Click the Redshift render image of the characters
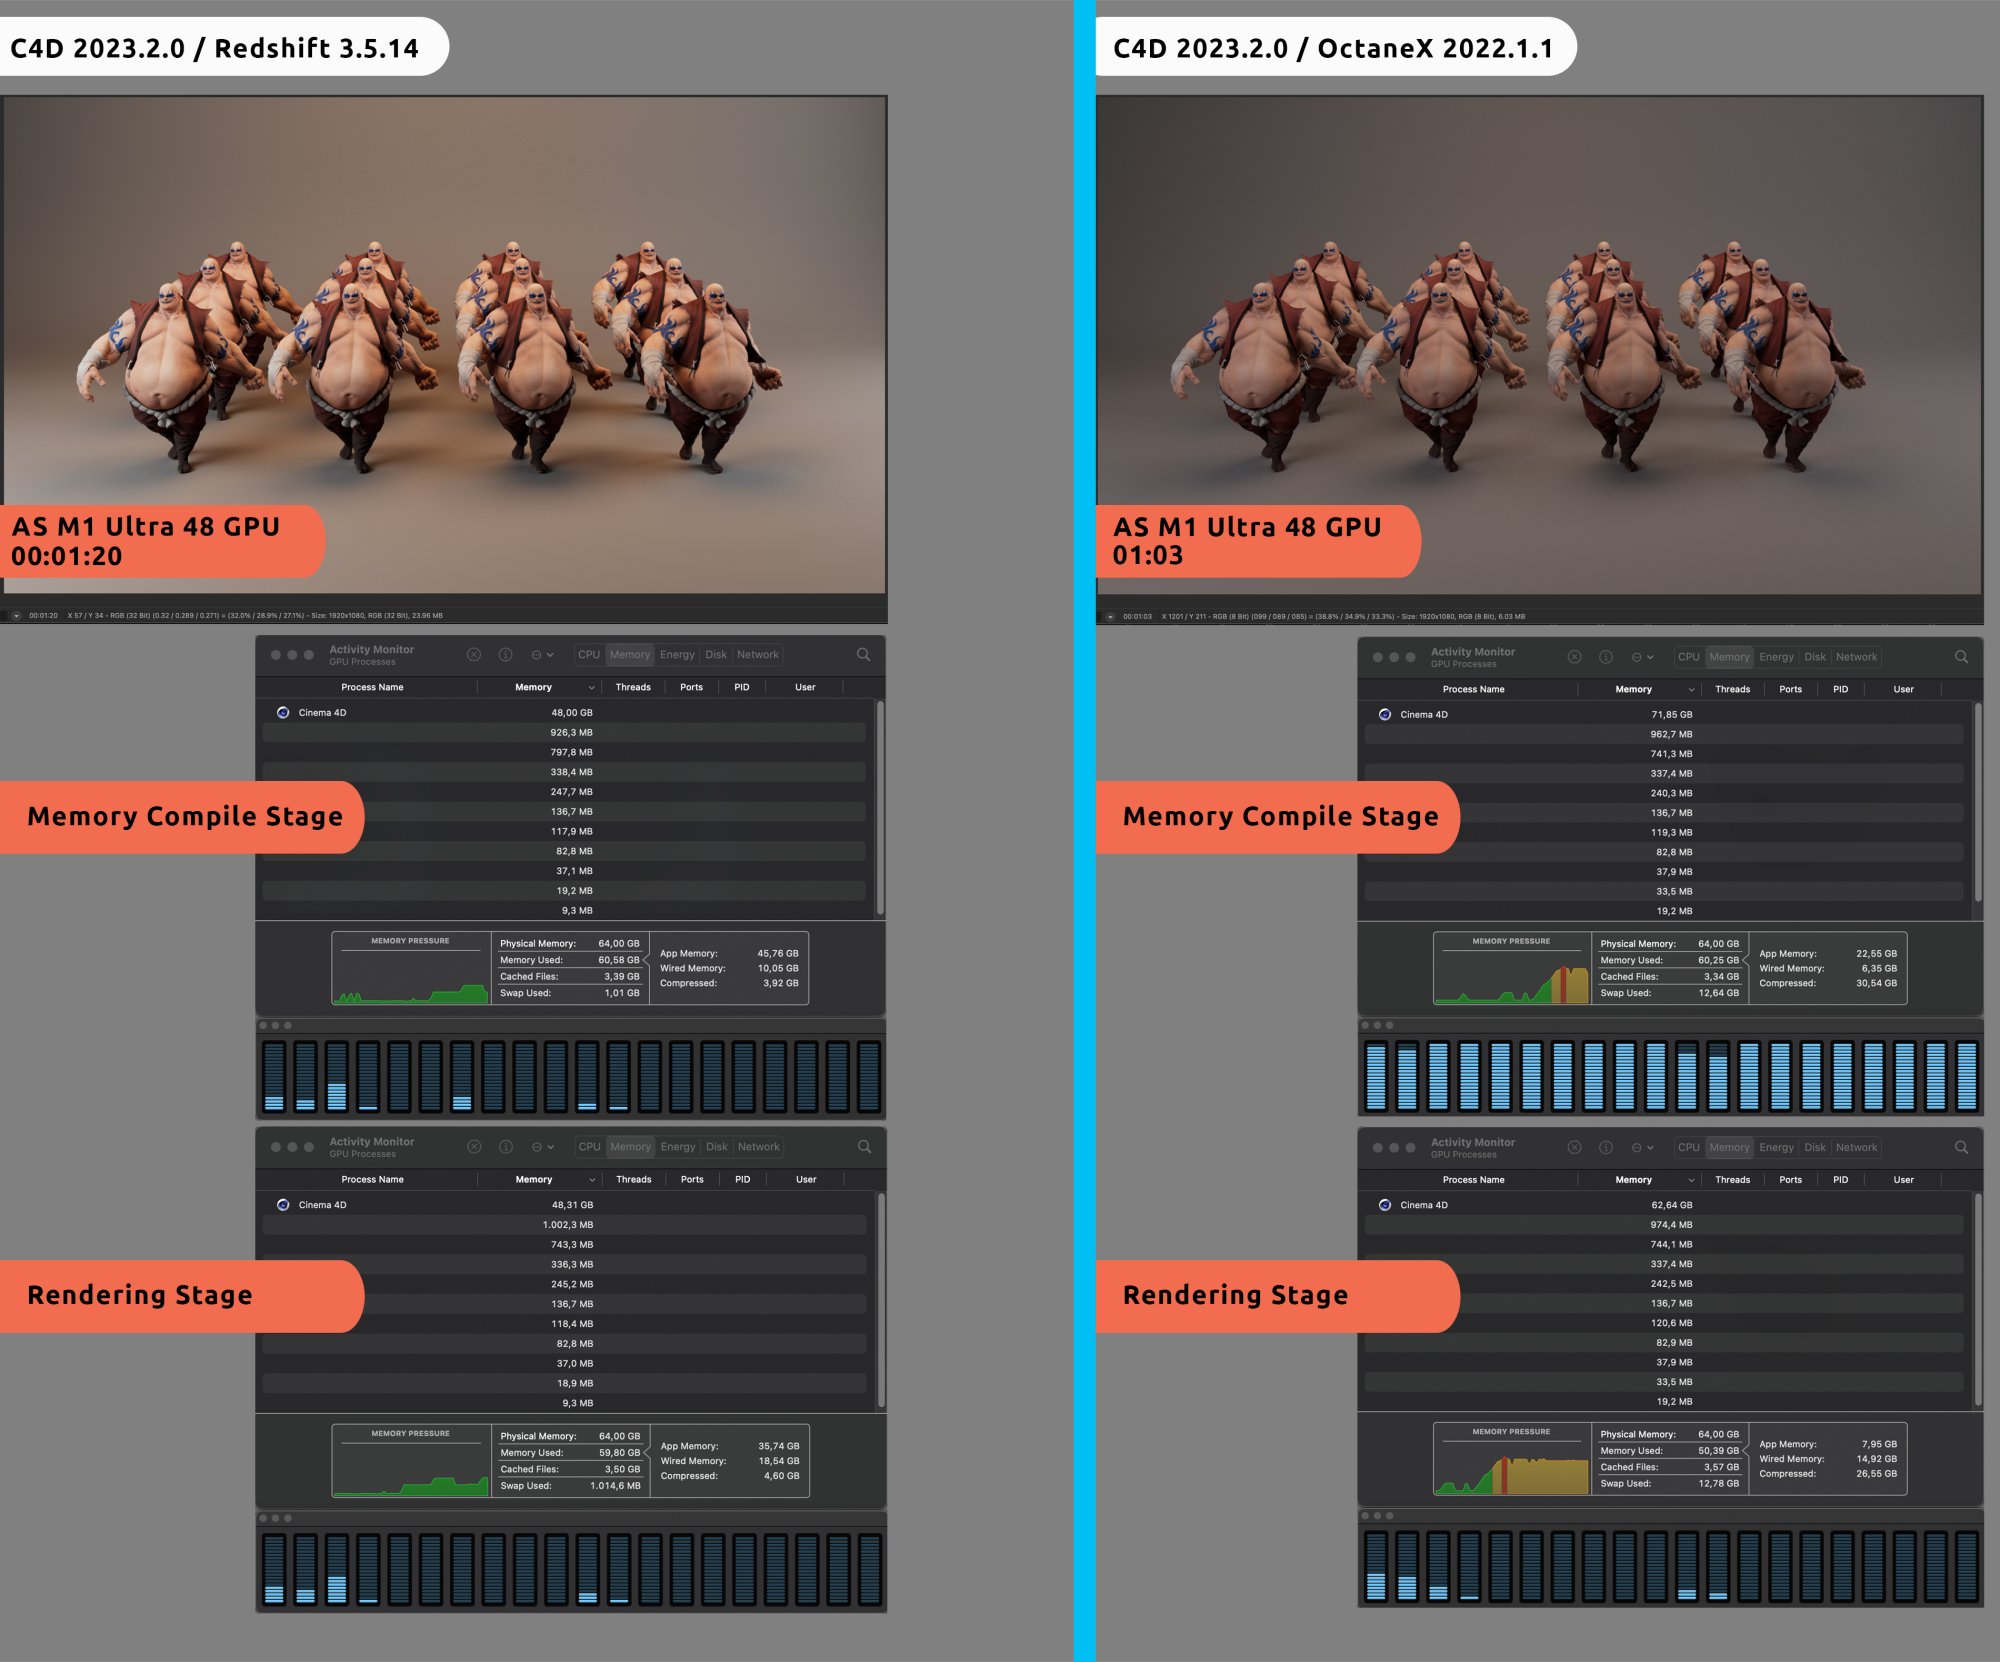This screenshot has width=2000, height=1662. coord(444,345)
